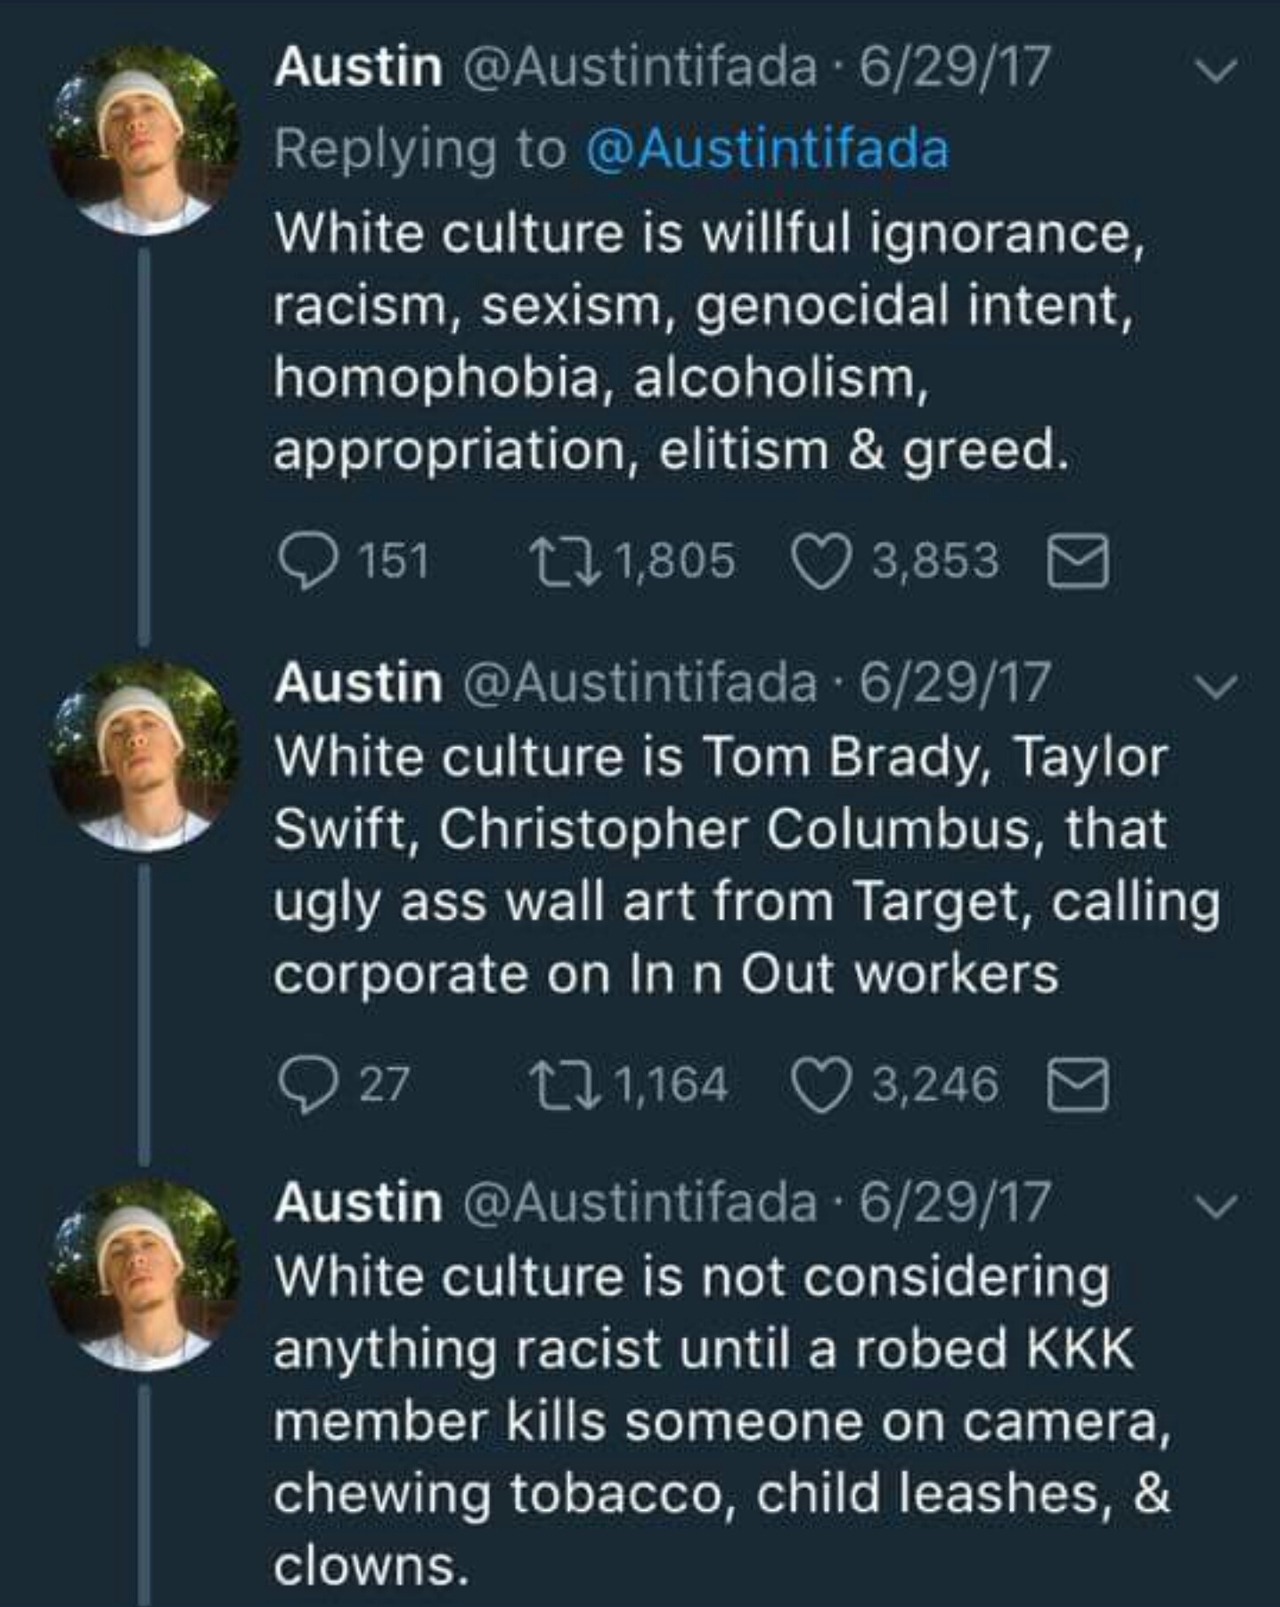Share the Tom Brady tweet via message
Viewport: 1280px width, 1607px height.
point(1077,1085)
